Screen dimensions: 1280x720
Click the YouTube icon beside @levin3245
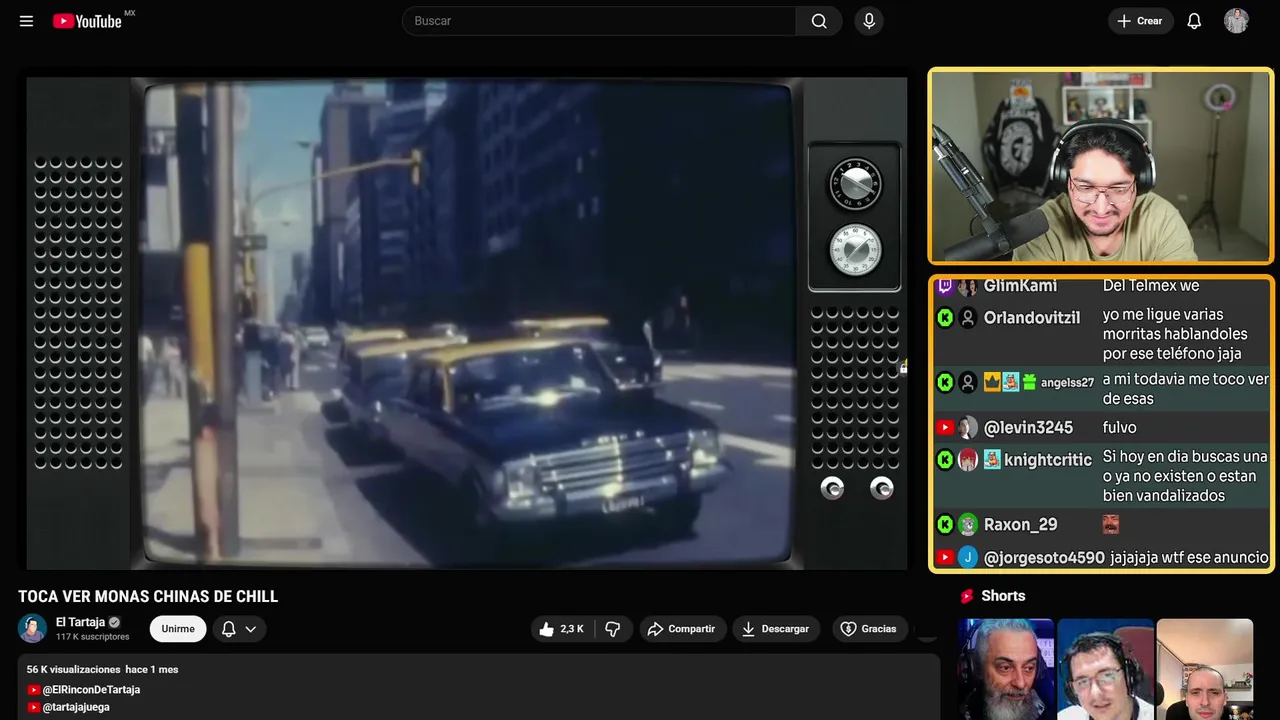point(945,428)
